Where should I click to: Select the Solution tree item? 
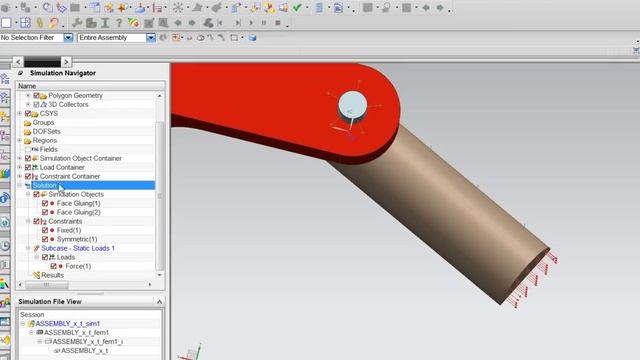point(44,185)
